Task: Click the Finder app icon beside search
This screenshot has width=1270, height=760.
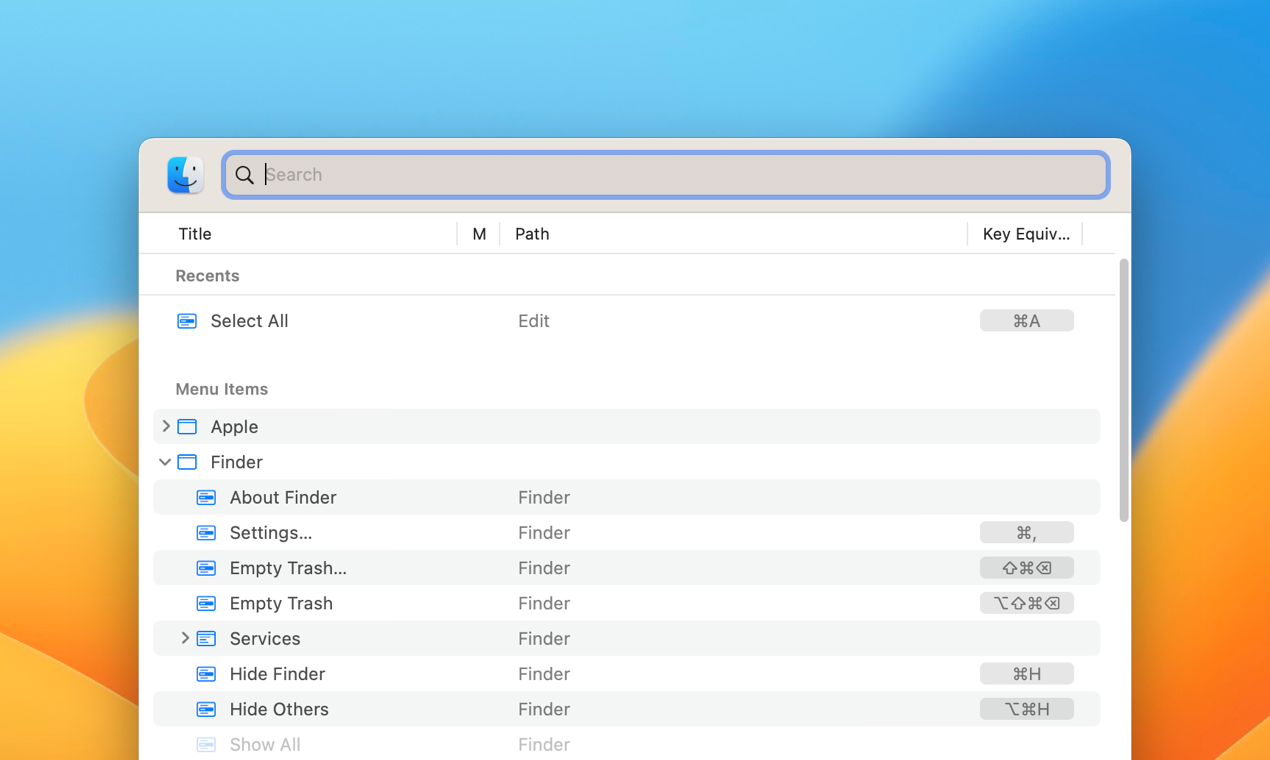Action: click(x=185, y=175)
